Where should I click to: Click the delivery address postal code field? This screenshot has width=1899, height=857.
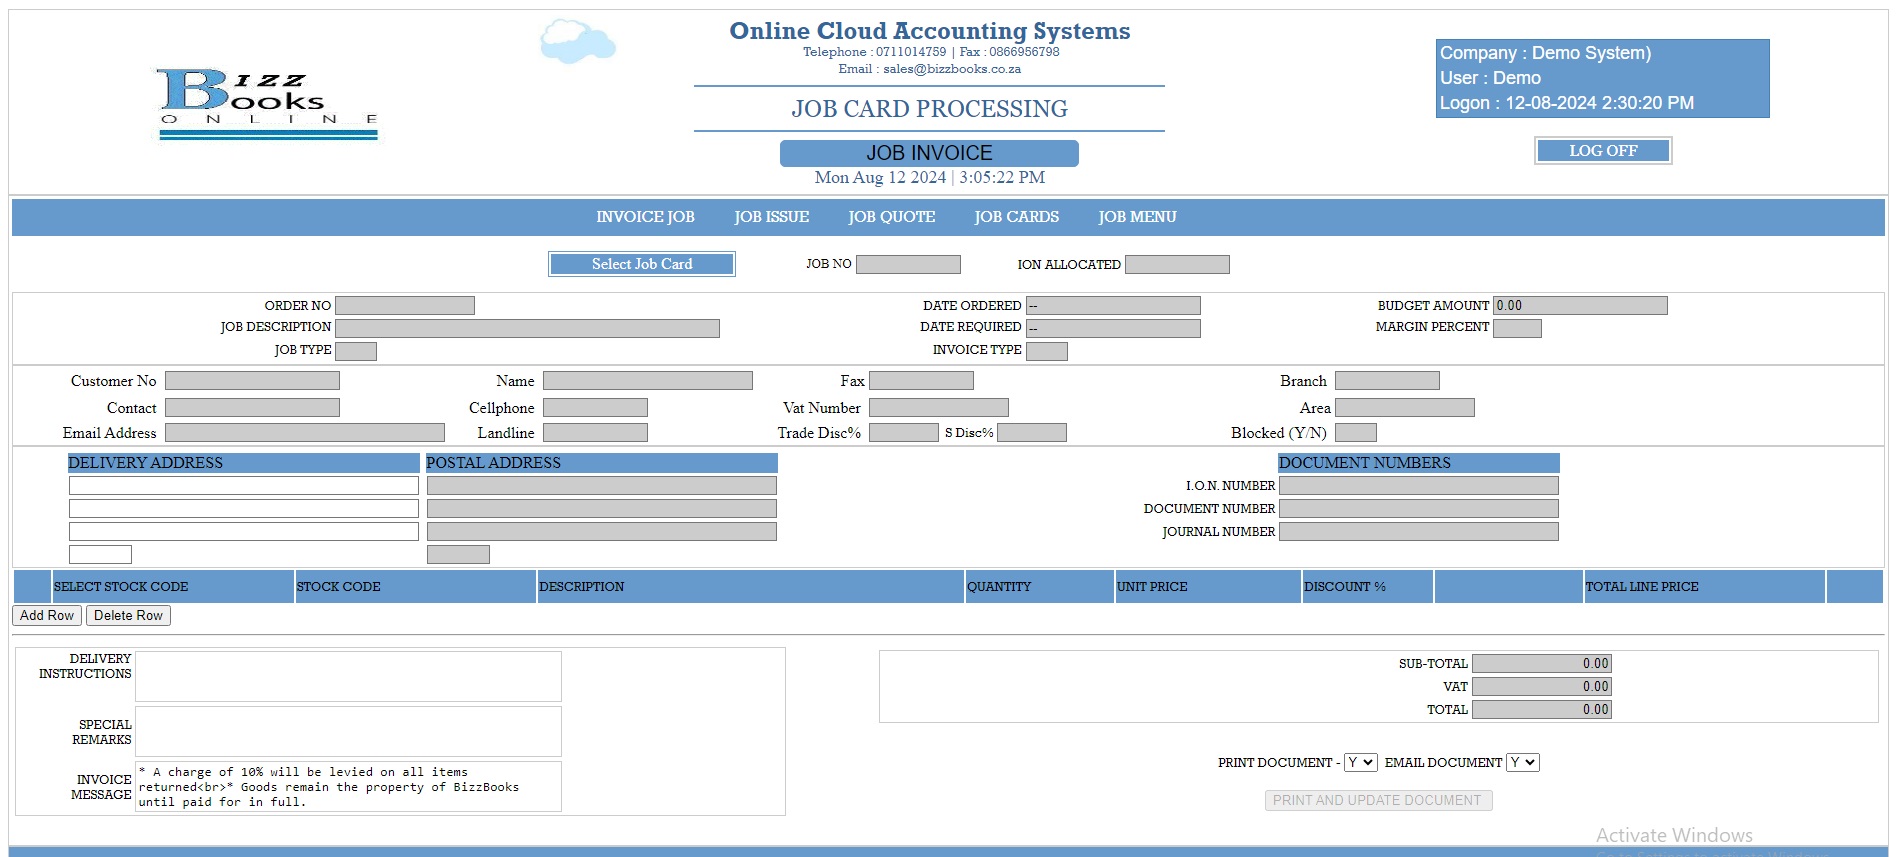click(100, 555)
